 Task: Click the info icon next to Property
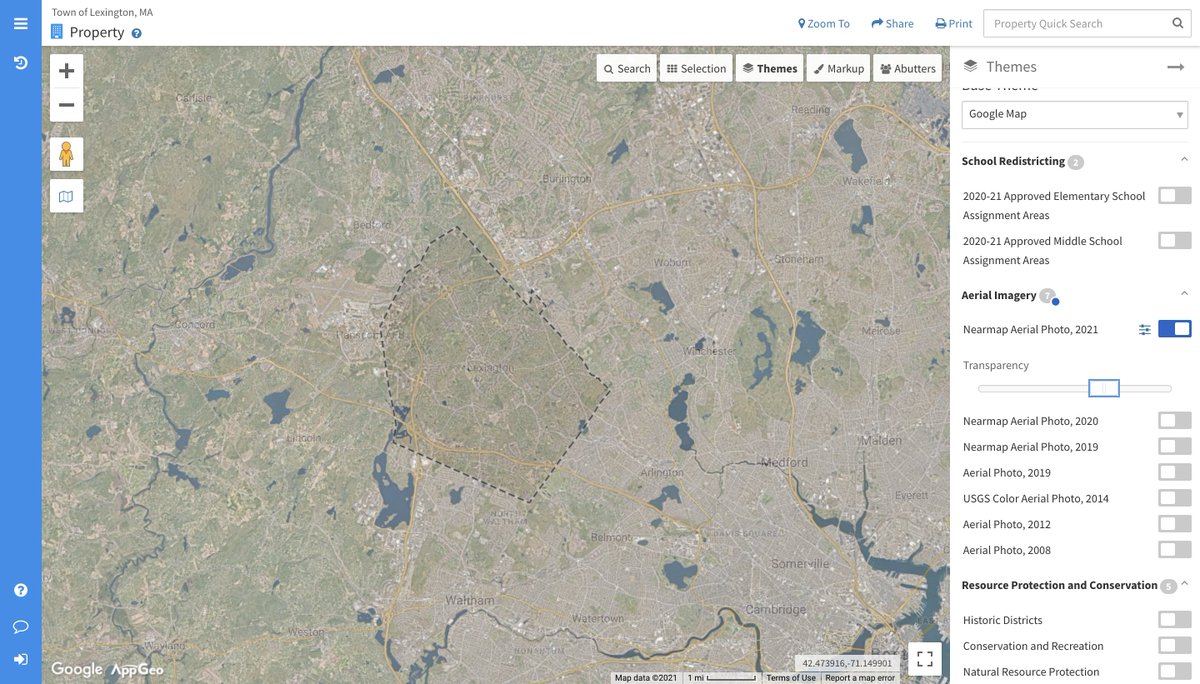(x=137, y=33)
